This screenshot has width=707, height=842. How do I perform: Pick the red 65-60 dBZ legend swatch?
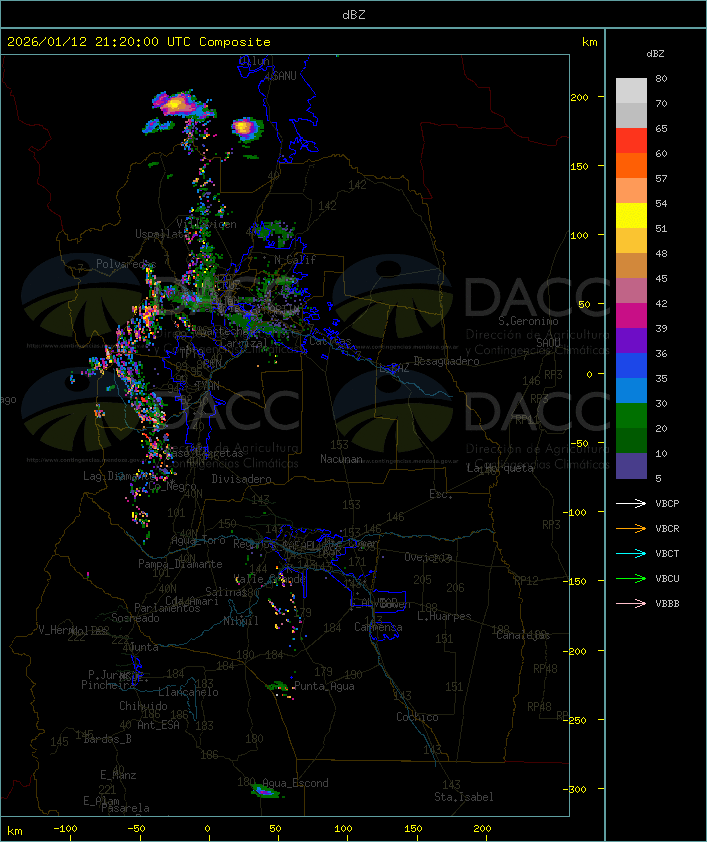[x=631, y=141]
